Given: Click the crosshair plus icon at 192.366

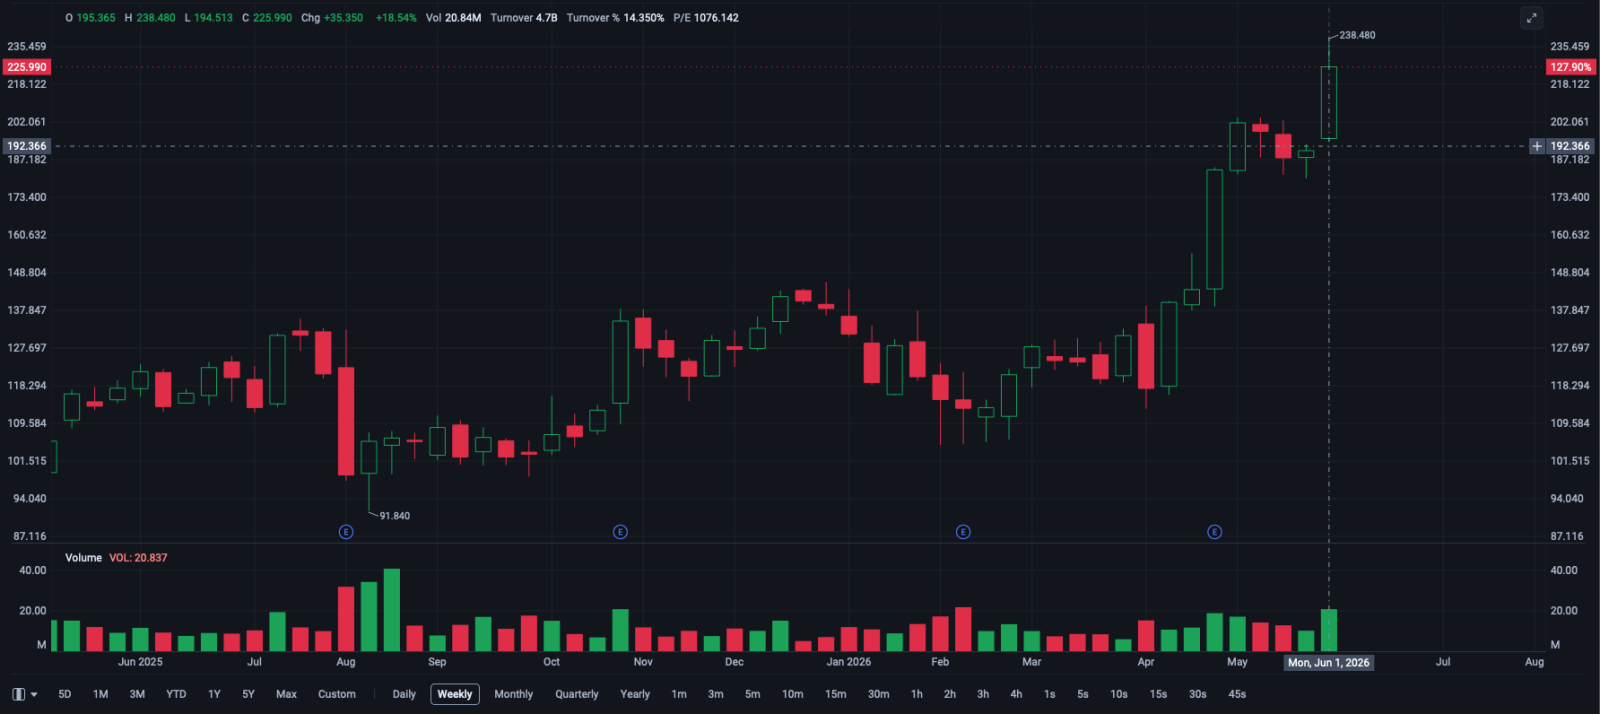Looking at the screenshot, I should 1537,146.
